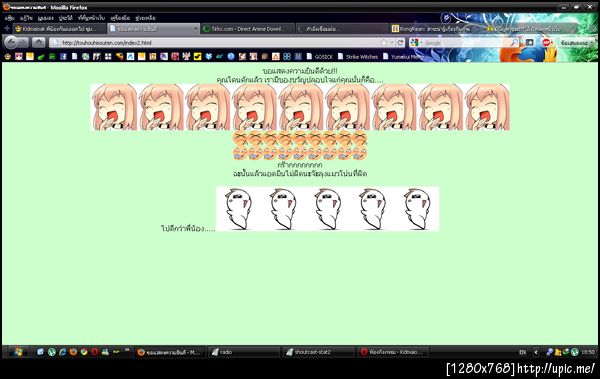Click the กร๊ากกกกกกกก text line
Screen dimensions: 600x379
coord(300,165)
